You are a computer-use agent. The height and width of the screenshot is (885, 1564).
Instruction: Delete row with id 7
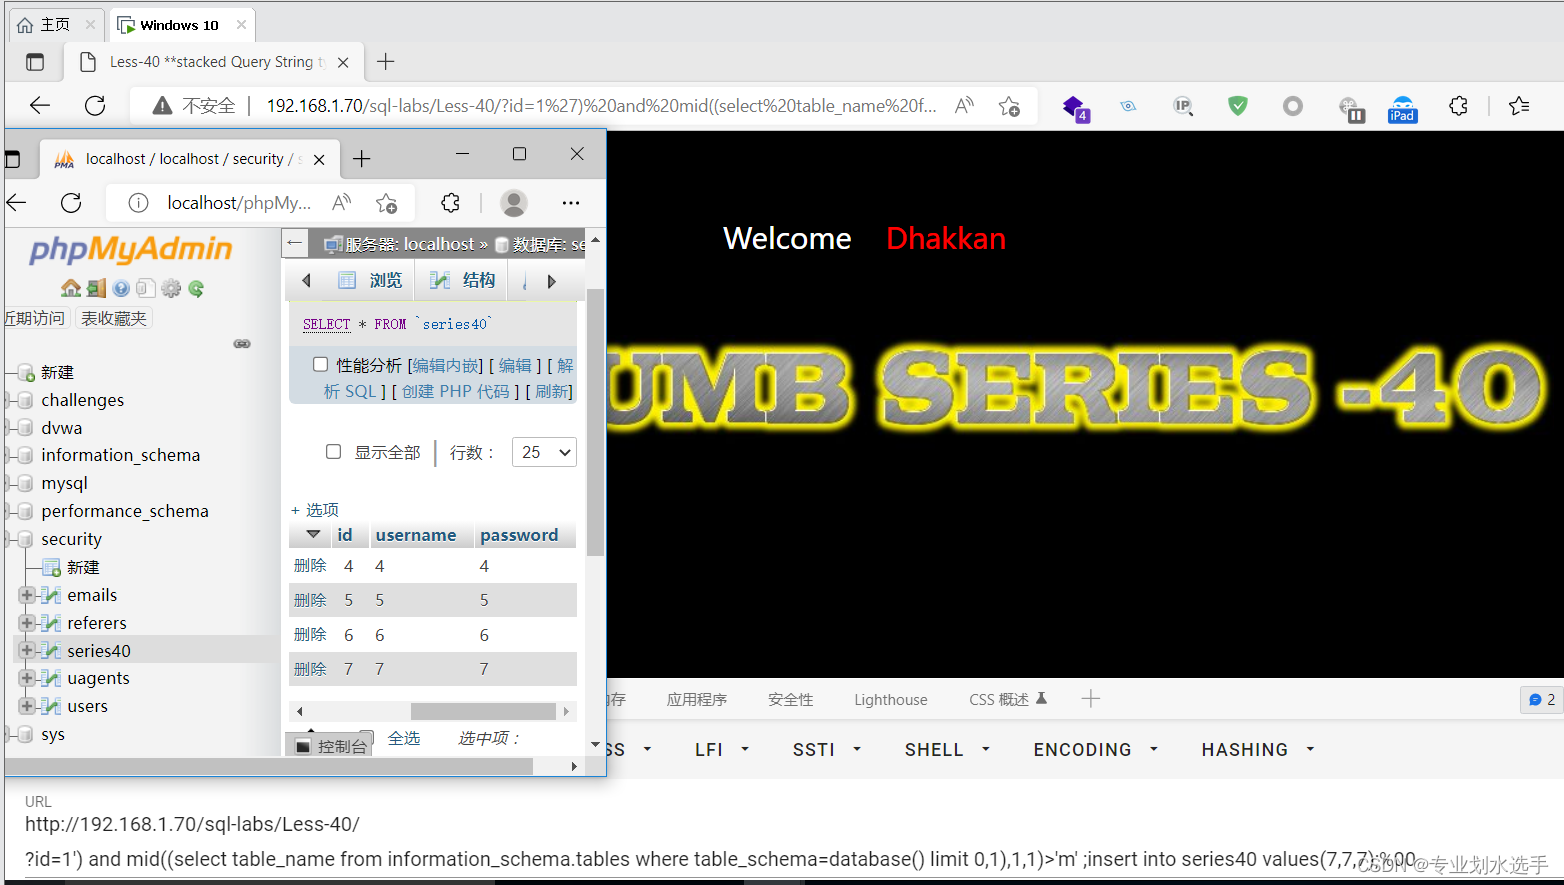point(310,669)
